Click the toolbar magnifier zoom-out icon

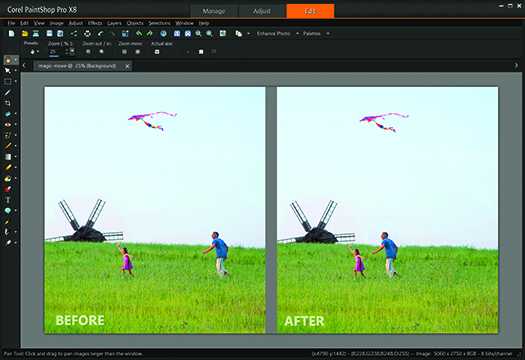click(199, 33)
